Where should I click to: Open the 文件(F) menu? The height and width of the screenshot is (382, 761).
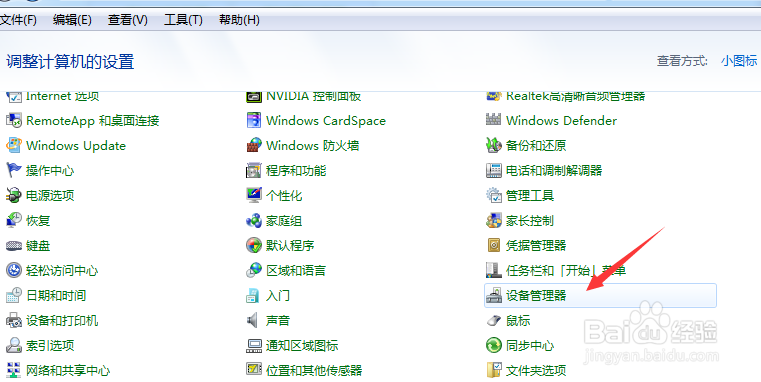18,20
